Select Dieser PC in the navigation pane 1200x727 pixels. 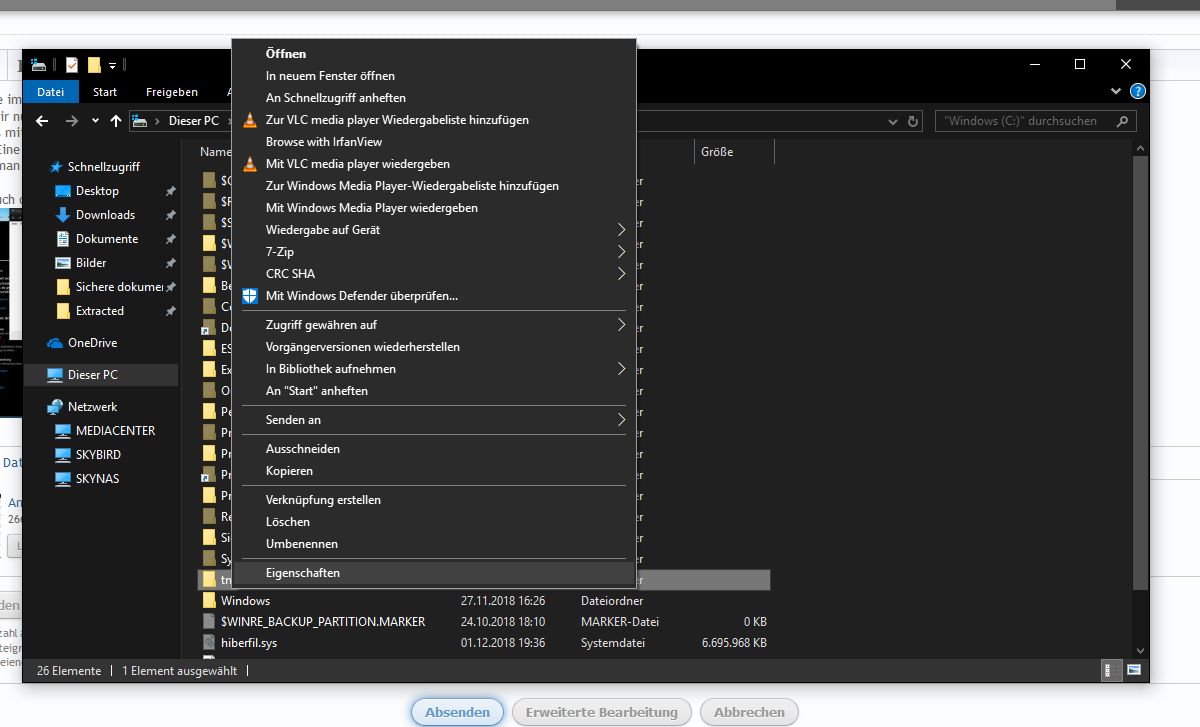pos(101,375)
